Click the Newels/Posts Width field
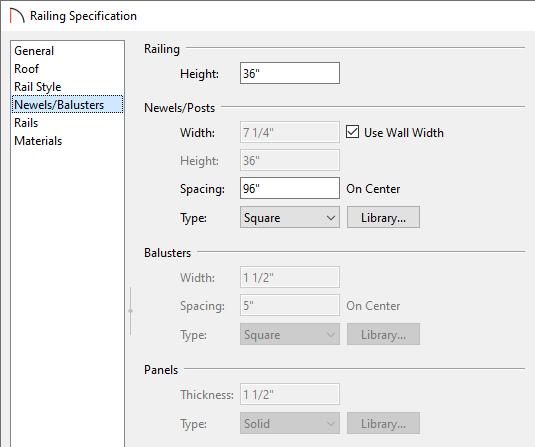 290,132
